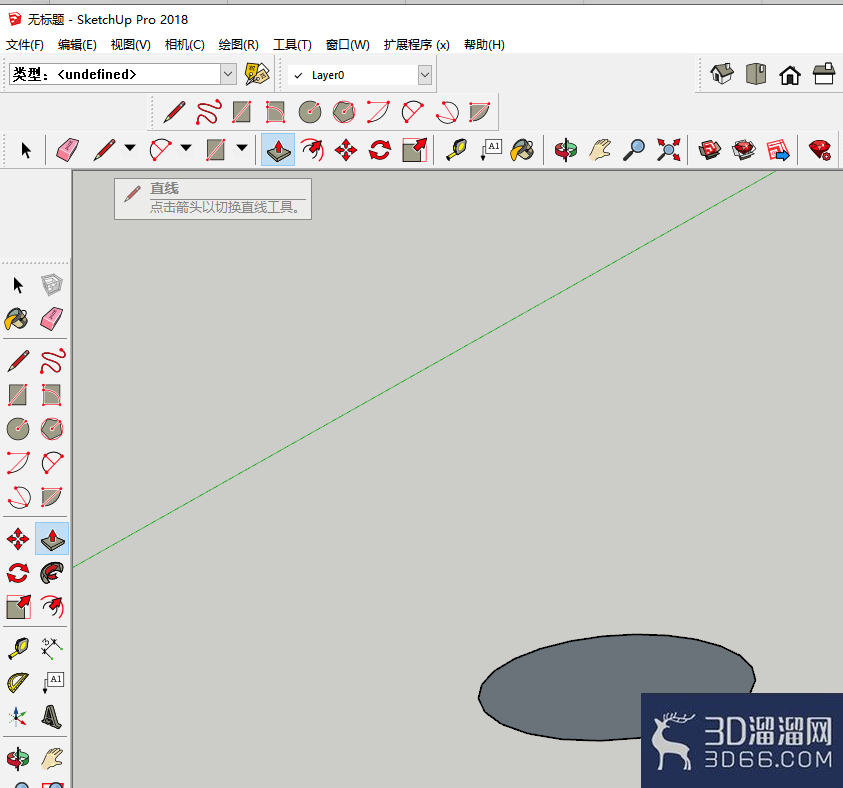The height and width of the screenshot is (788, 843).
Task: Select the Tape Measure tool in main toolbar
Action: [x=456, y=150]
